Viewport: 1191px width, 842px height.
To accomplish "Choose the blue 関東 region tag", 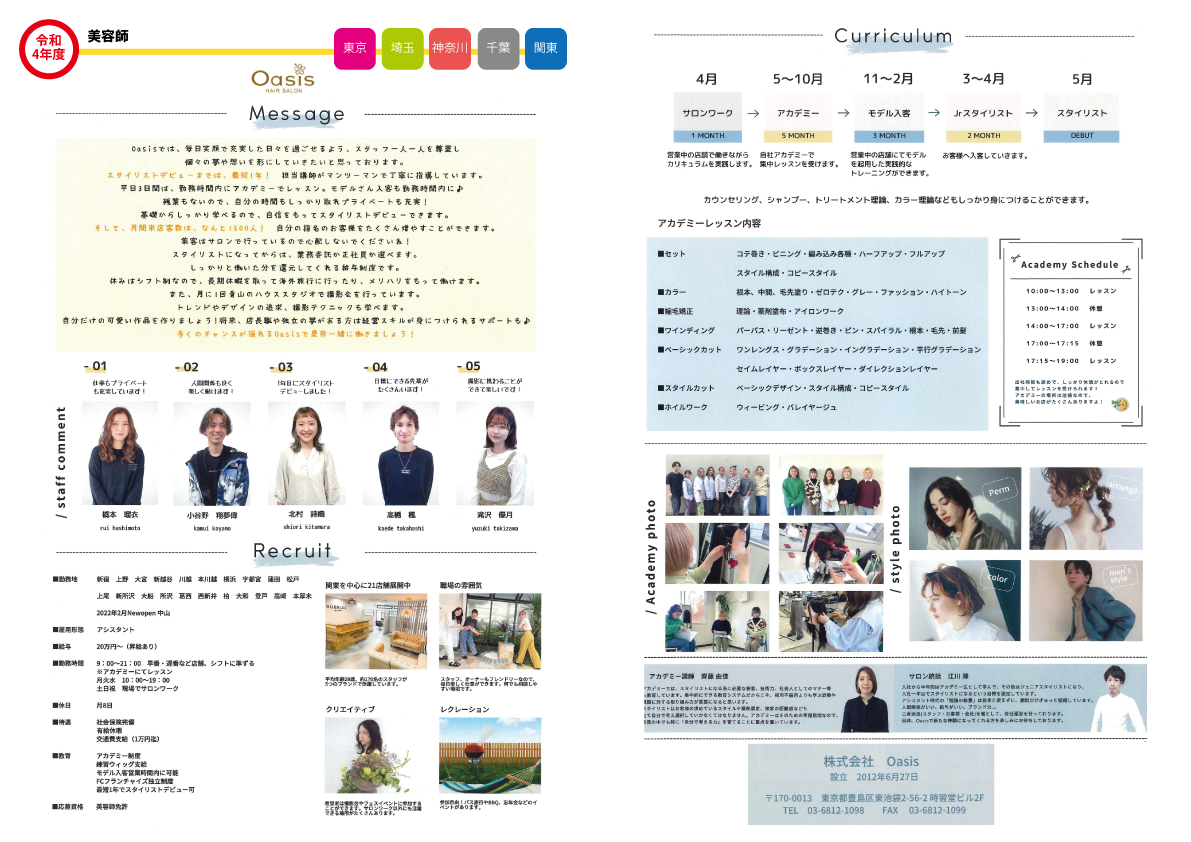I will pyautogui.click(x=545, y=49).
